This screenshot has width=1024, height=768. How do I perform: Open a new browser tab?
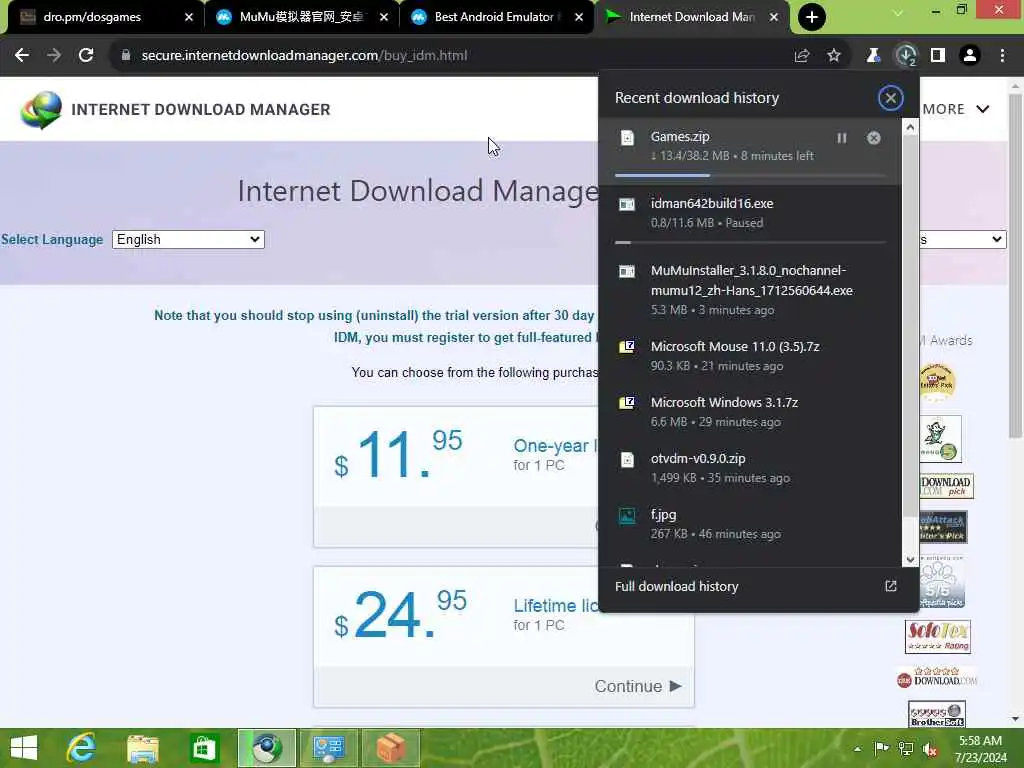click(x=812, y=17)
